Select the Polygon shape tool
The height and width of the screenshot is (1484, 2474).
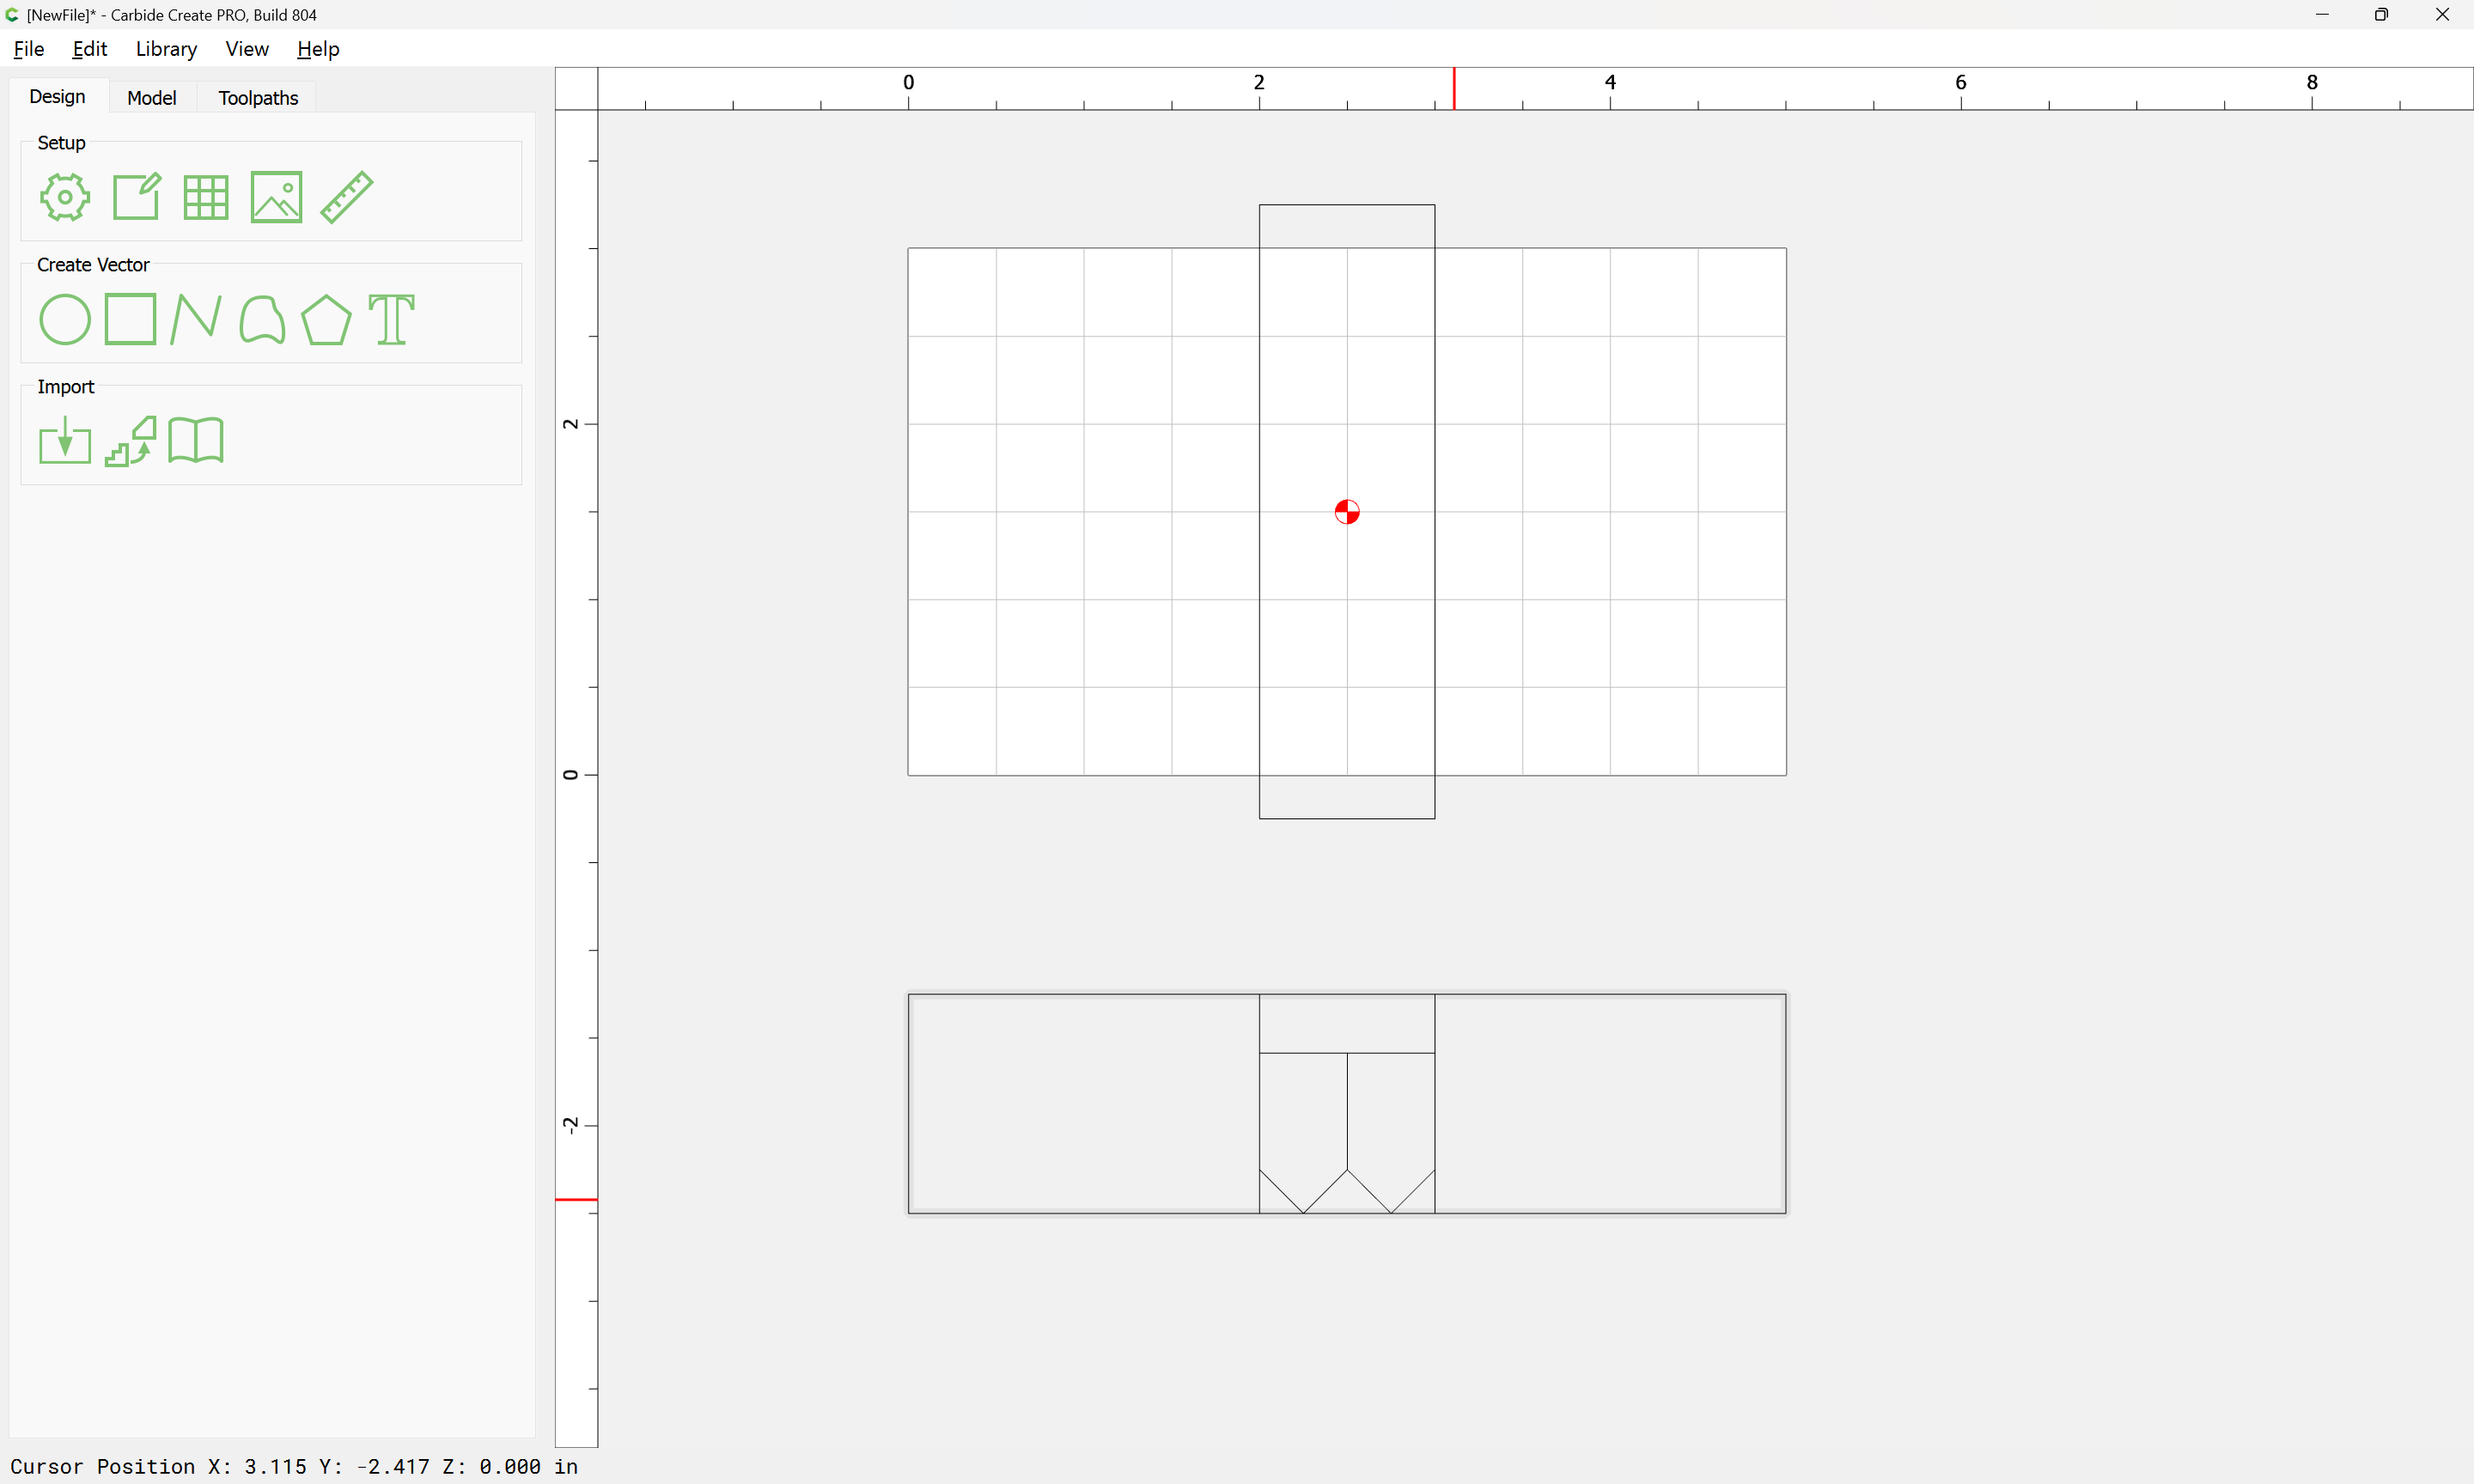point(326,320)
